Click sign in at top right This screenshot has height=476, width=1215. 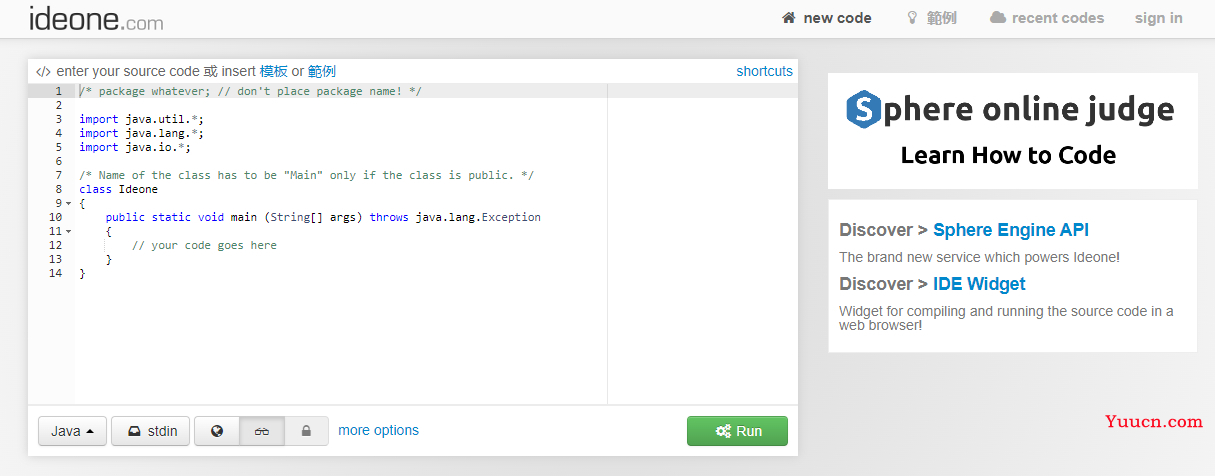1158,18
